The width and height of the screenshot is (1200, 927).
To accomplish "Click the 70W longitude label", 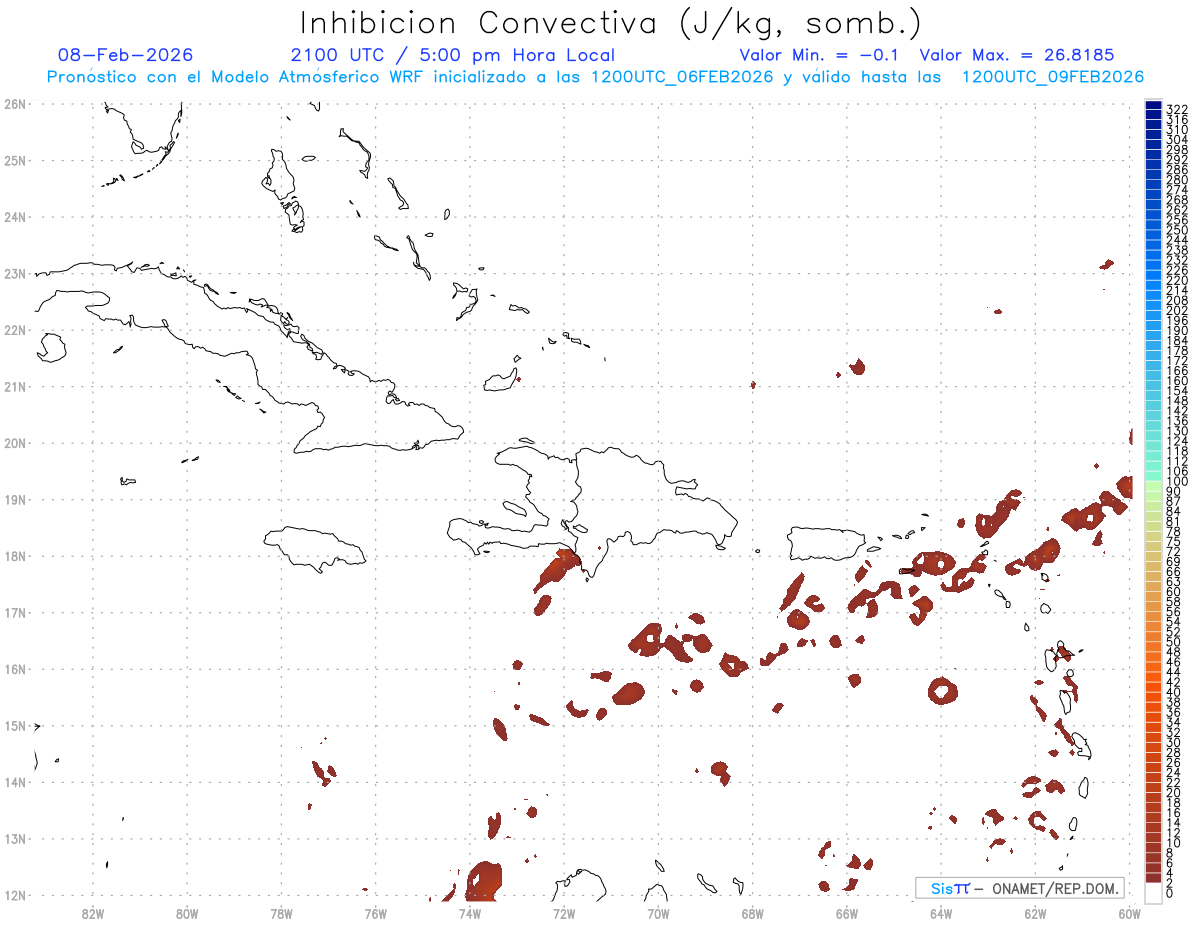I will pos(658,913).
